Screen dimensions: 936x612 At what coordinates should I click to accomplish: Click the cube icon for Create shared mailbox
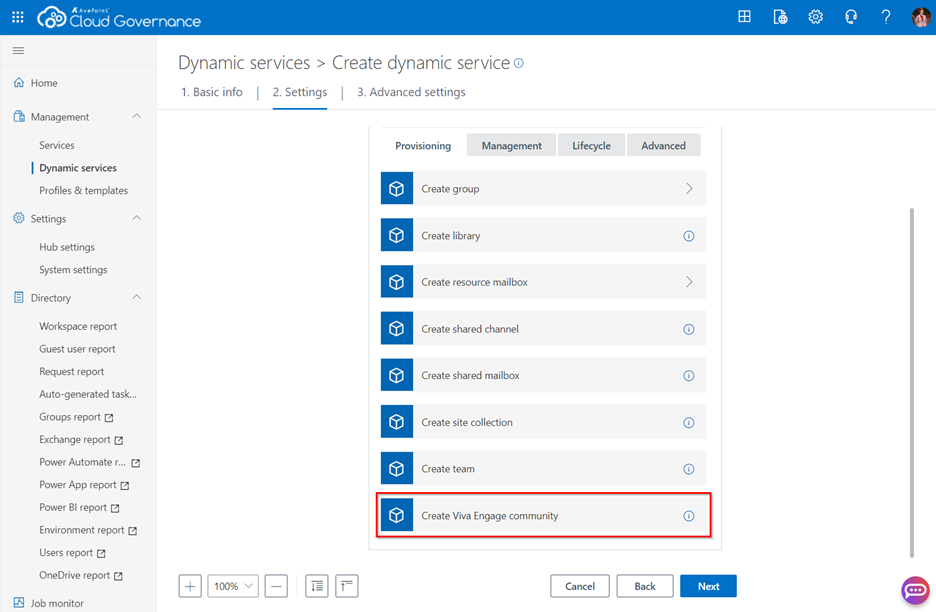tap(397, 375)
